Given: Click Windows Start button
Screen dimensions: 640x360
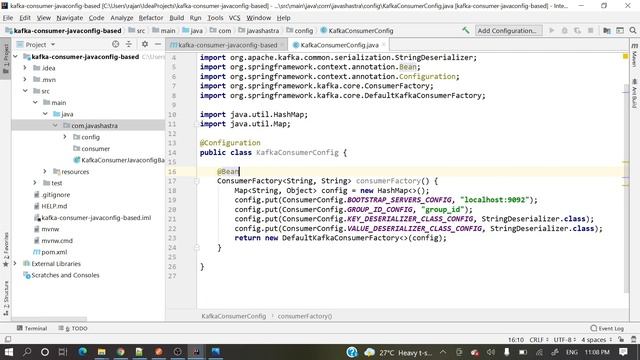Looking at the screenshot, I should [9, 352].
